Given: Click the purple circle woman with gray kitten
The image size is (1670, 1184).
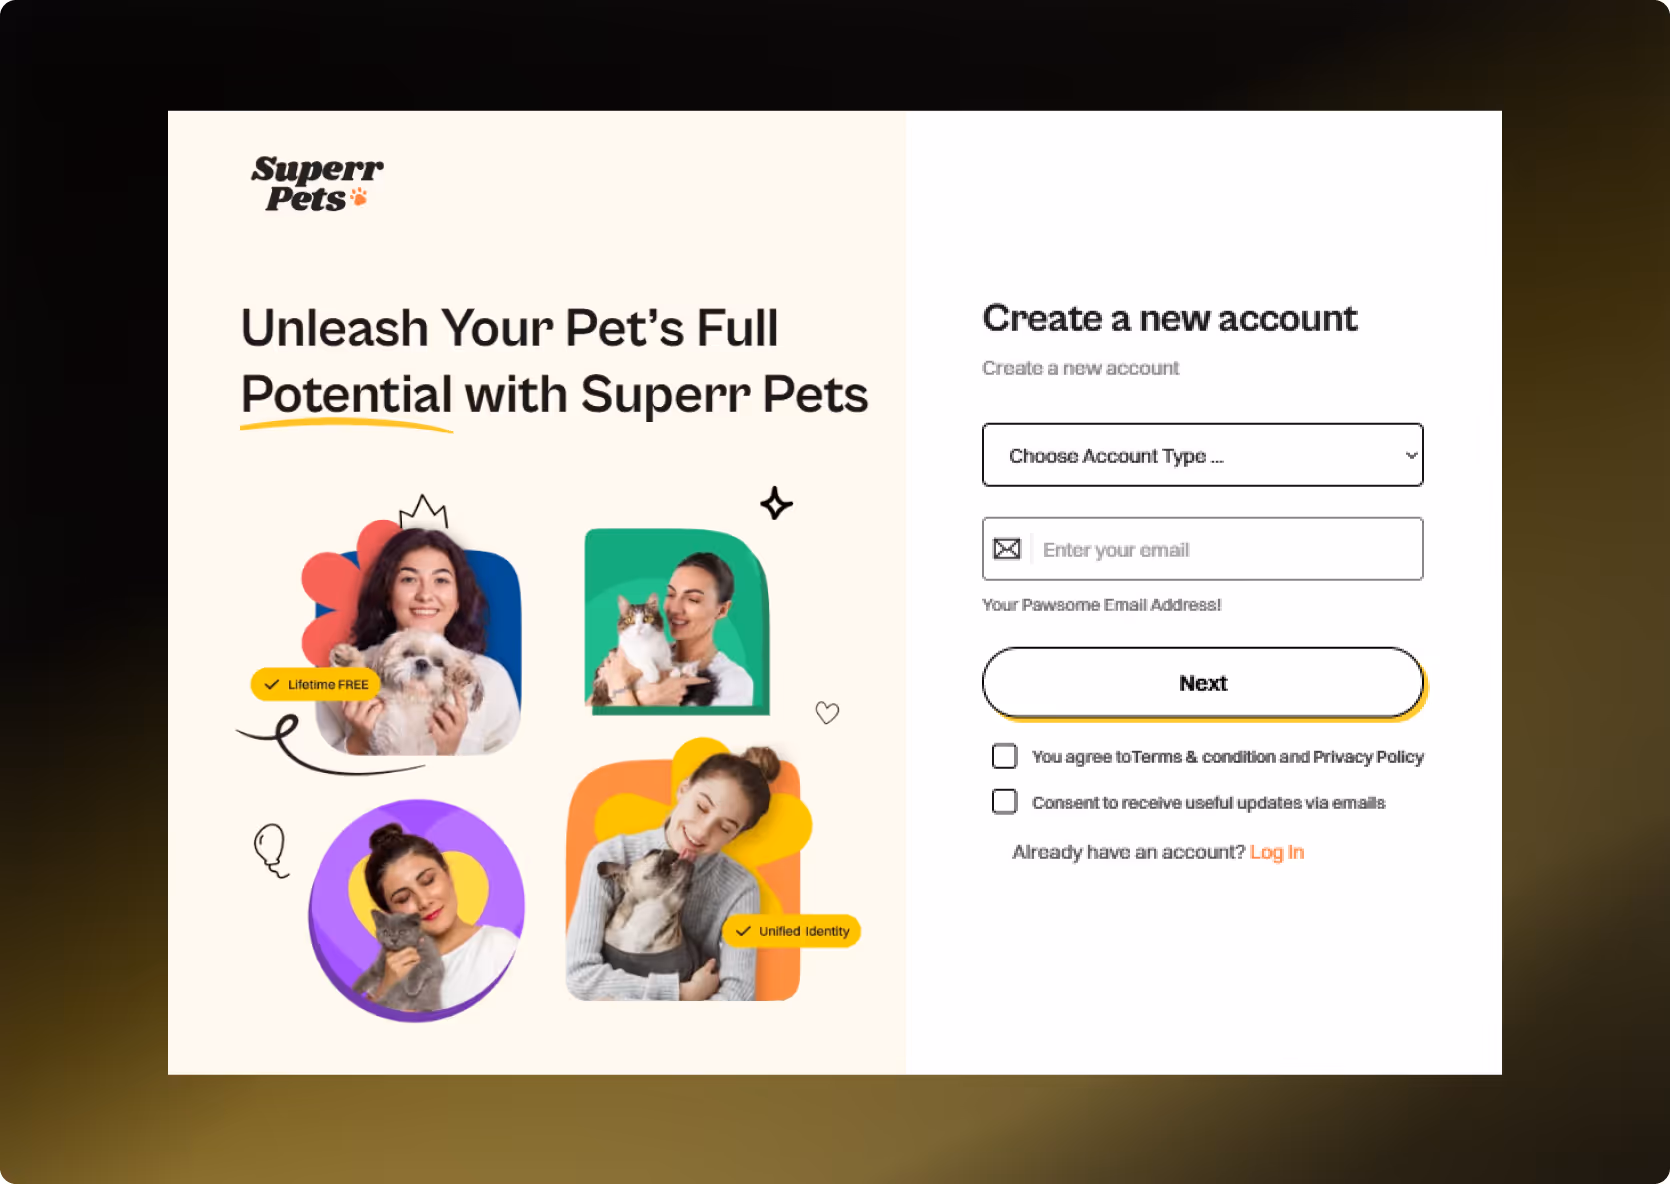Looking at the screenshot, I should point(417,910).
